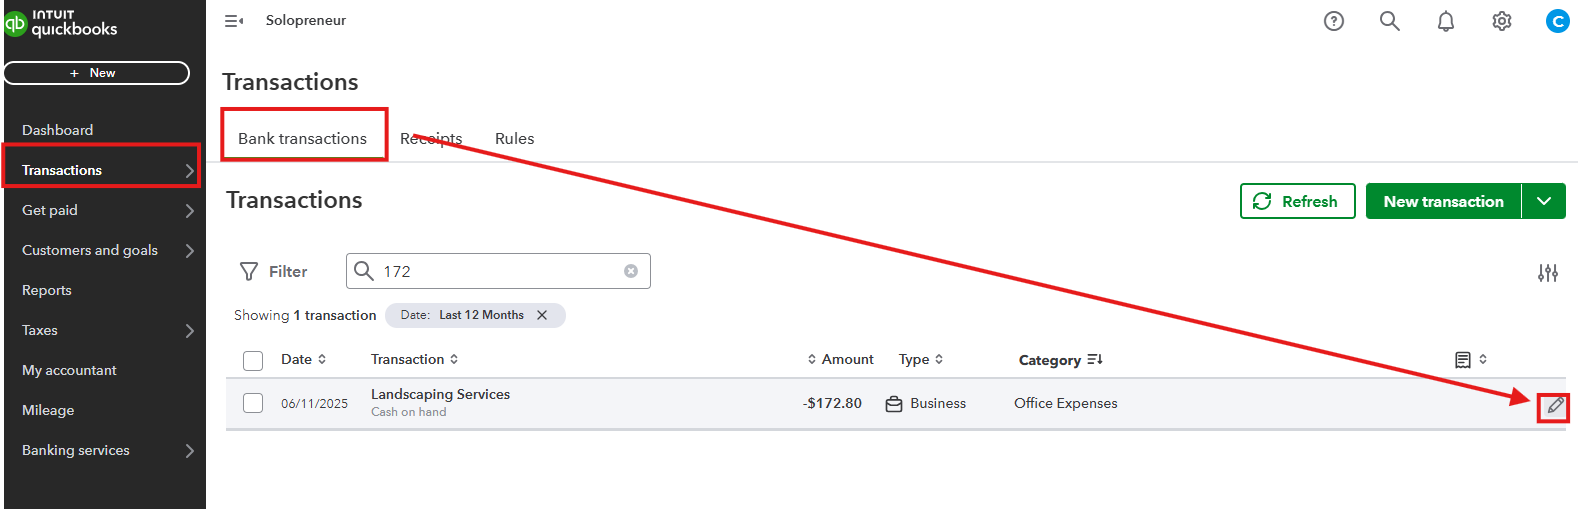Check the Landscaping Services row checkbox
The height and width of the screenshot is (509, 1578).
[x=253, y=403]
